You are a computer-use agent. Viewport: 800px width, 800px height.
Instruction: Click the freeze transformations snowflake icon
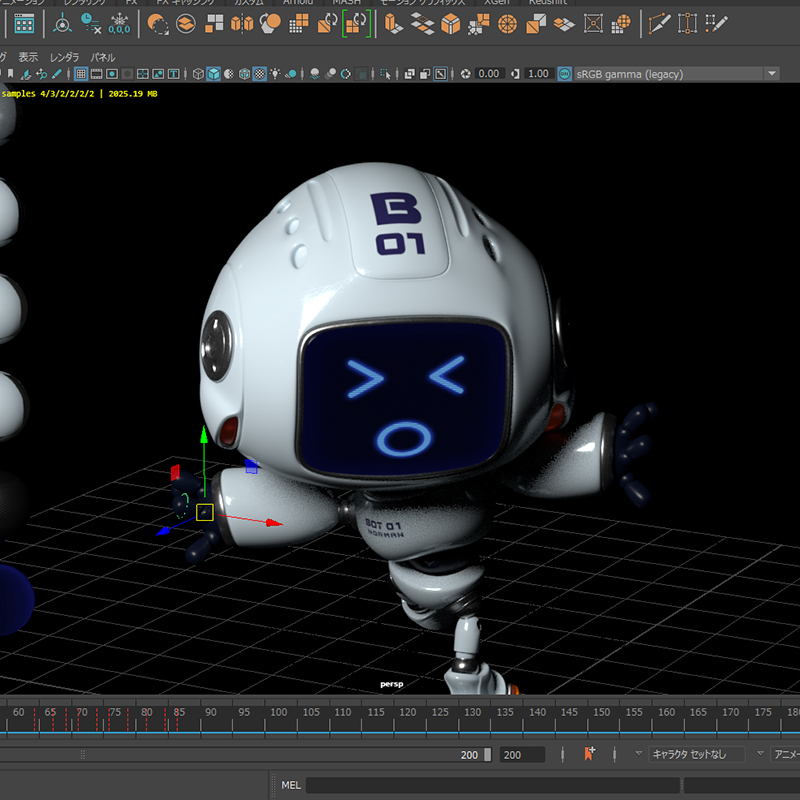point(119,22)
